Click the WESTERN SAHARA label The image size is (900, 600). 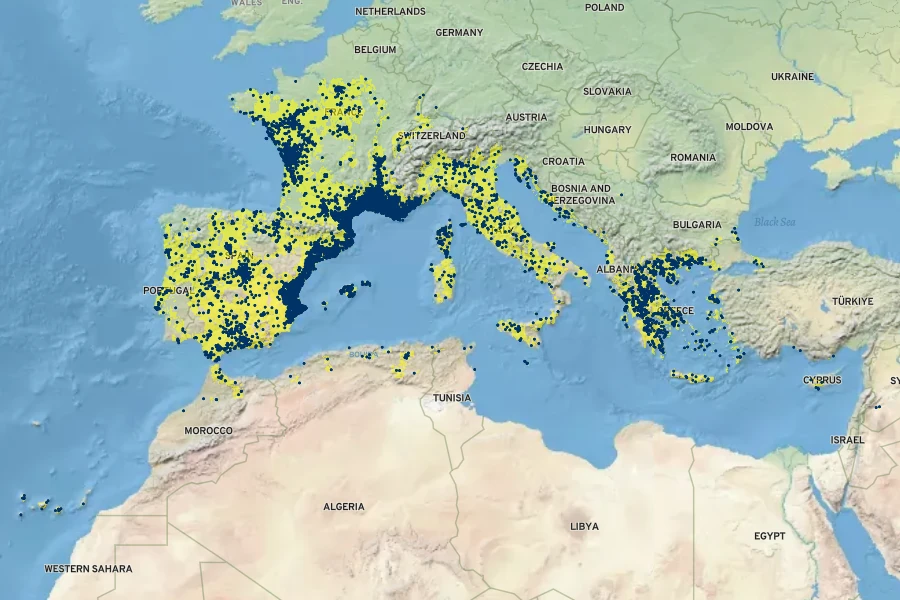(88, 569)
